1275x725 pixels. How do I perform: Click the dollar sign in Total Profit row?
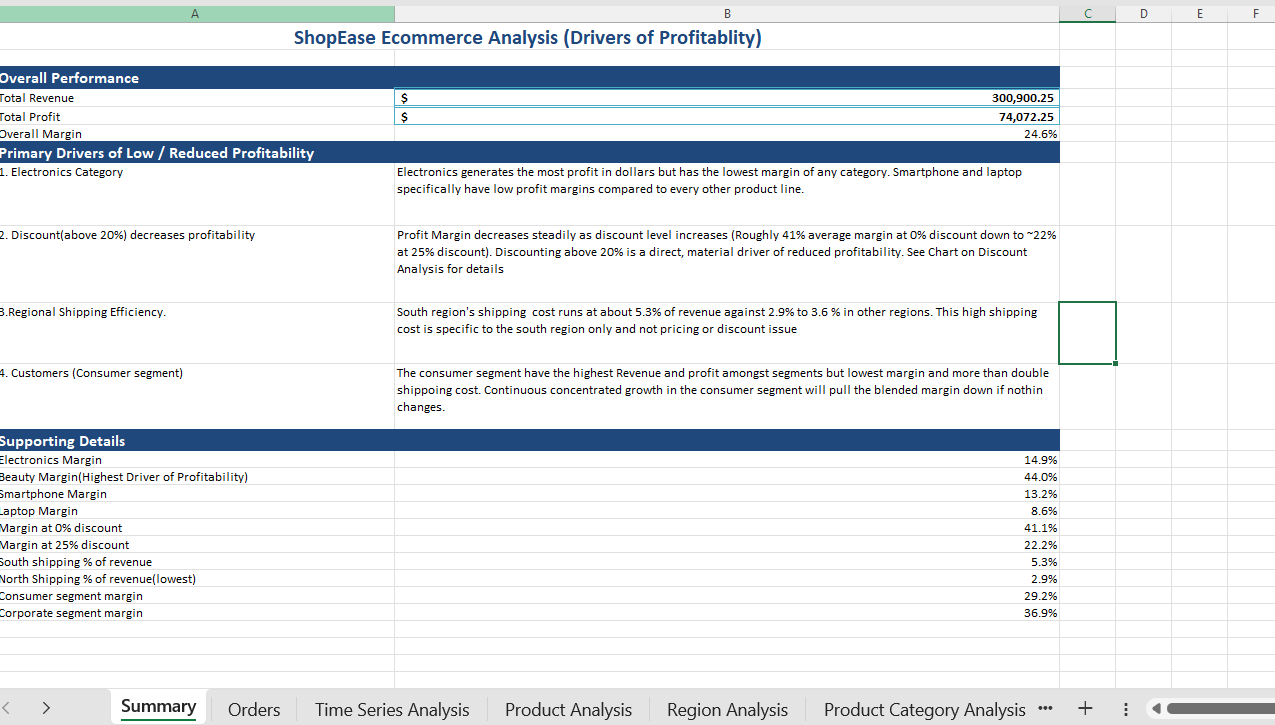click(403, 116)
